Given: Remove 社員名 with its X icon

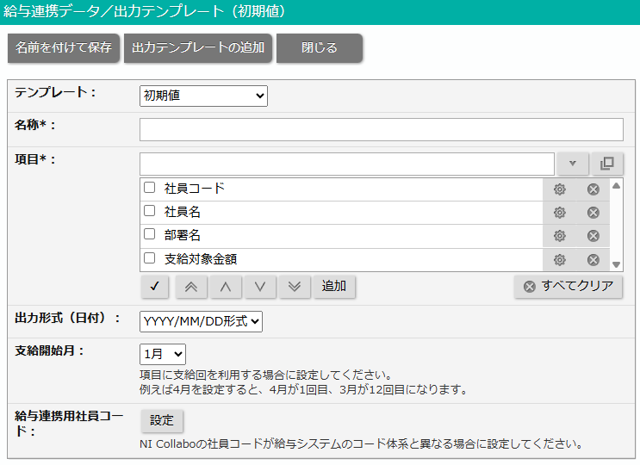Looking at the screenshot, I should pyautogui.click(x=592, y=212).
